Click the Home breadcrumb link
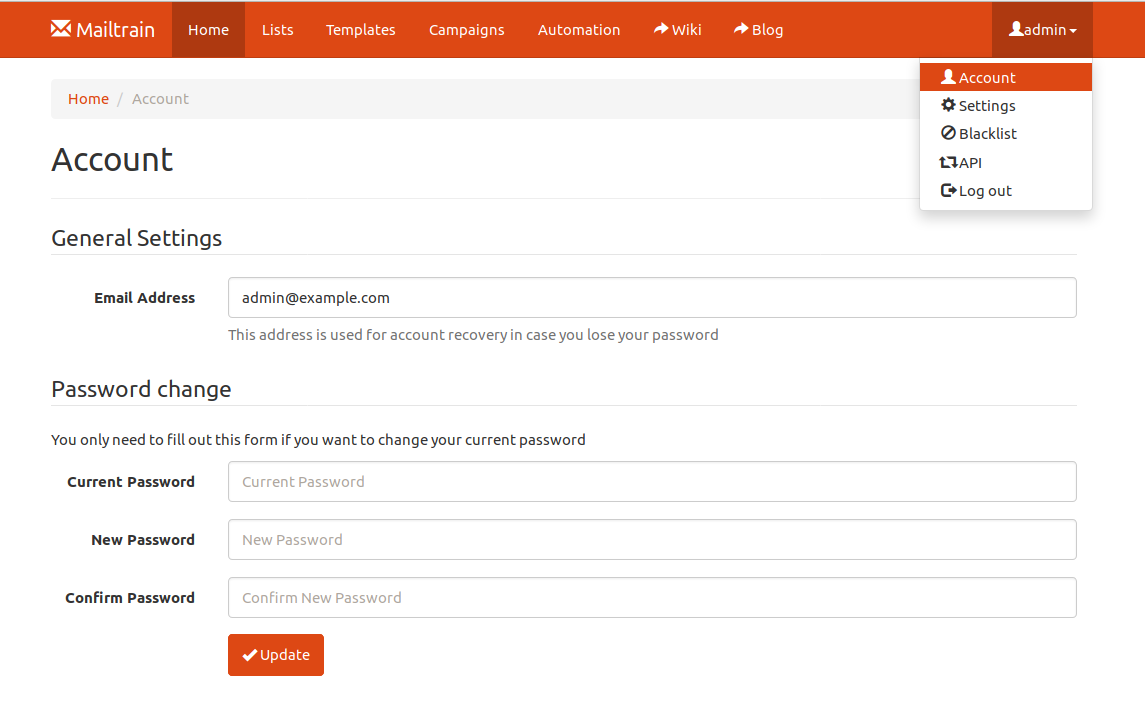1145x704 pixels. (x=88, y=99)
